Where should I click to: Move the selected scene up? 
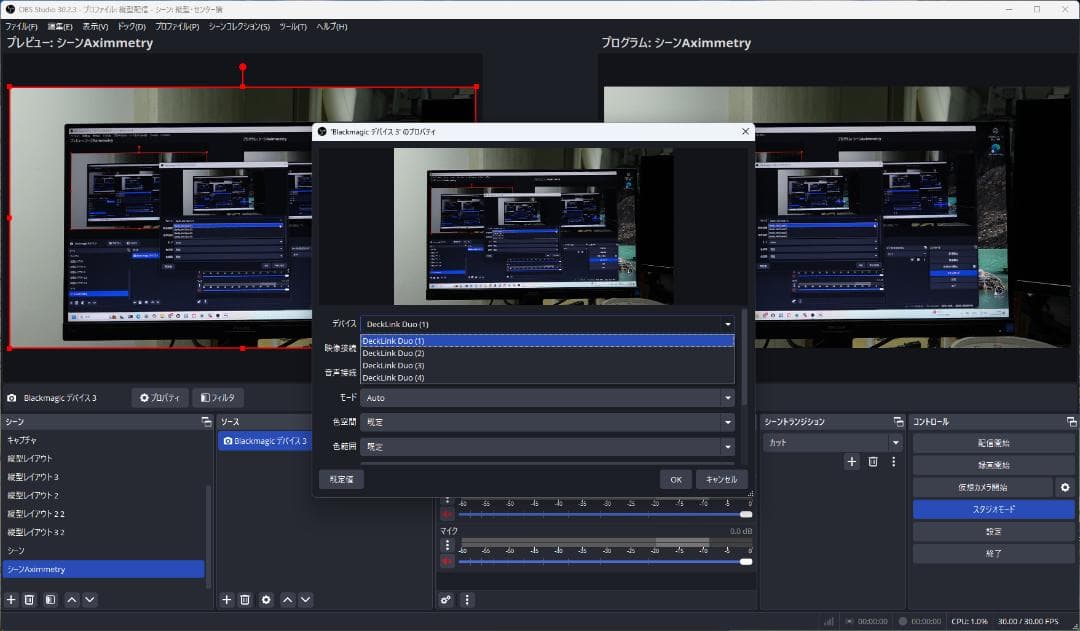coord(72,600)
